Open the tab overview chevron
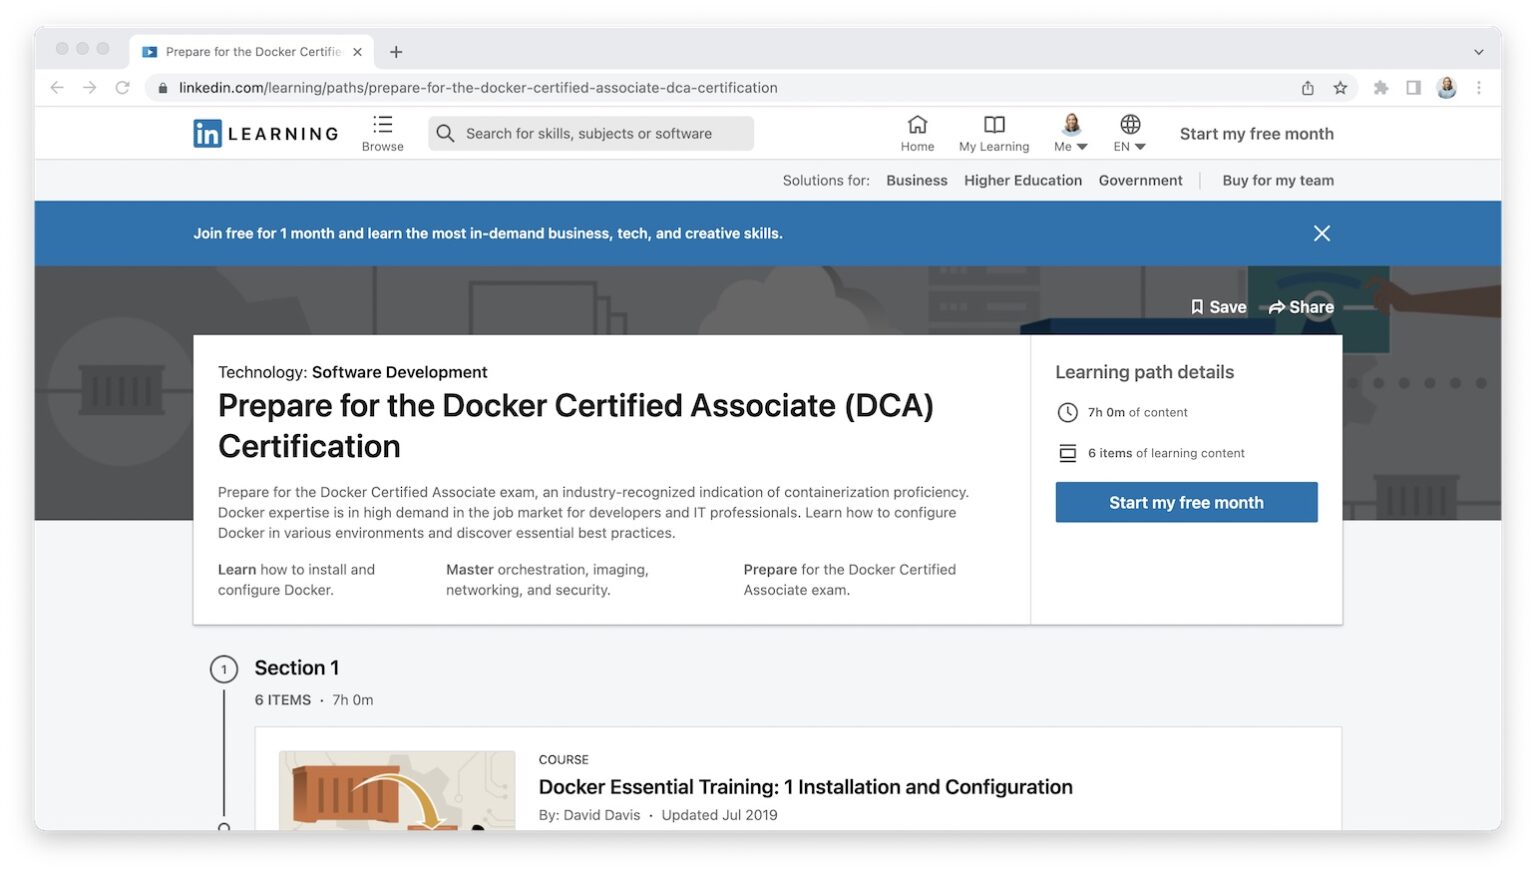The width and height of the screenshot is (1536, 873). 1478,51
